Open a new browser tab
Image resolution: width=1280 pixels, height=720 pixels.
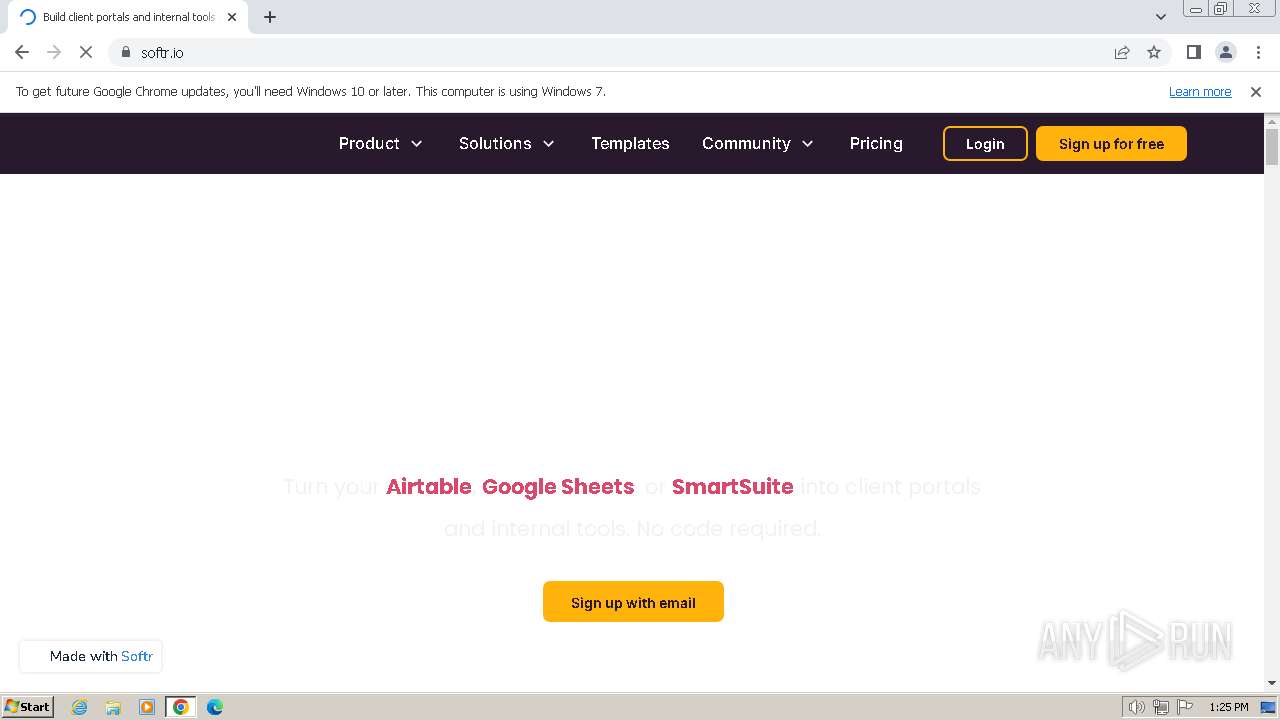(x=270, y=17)
